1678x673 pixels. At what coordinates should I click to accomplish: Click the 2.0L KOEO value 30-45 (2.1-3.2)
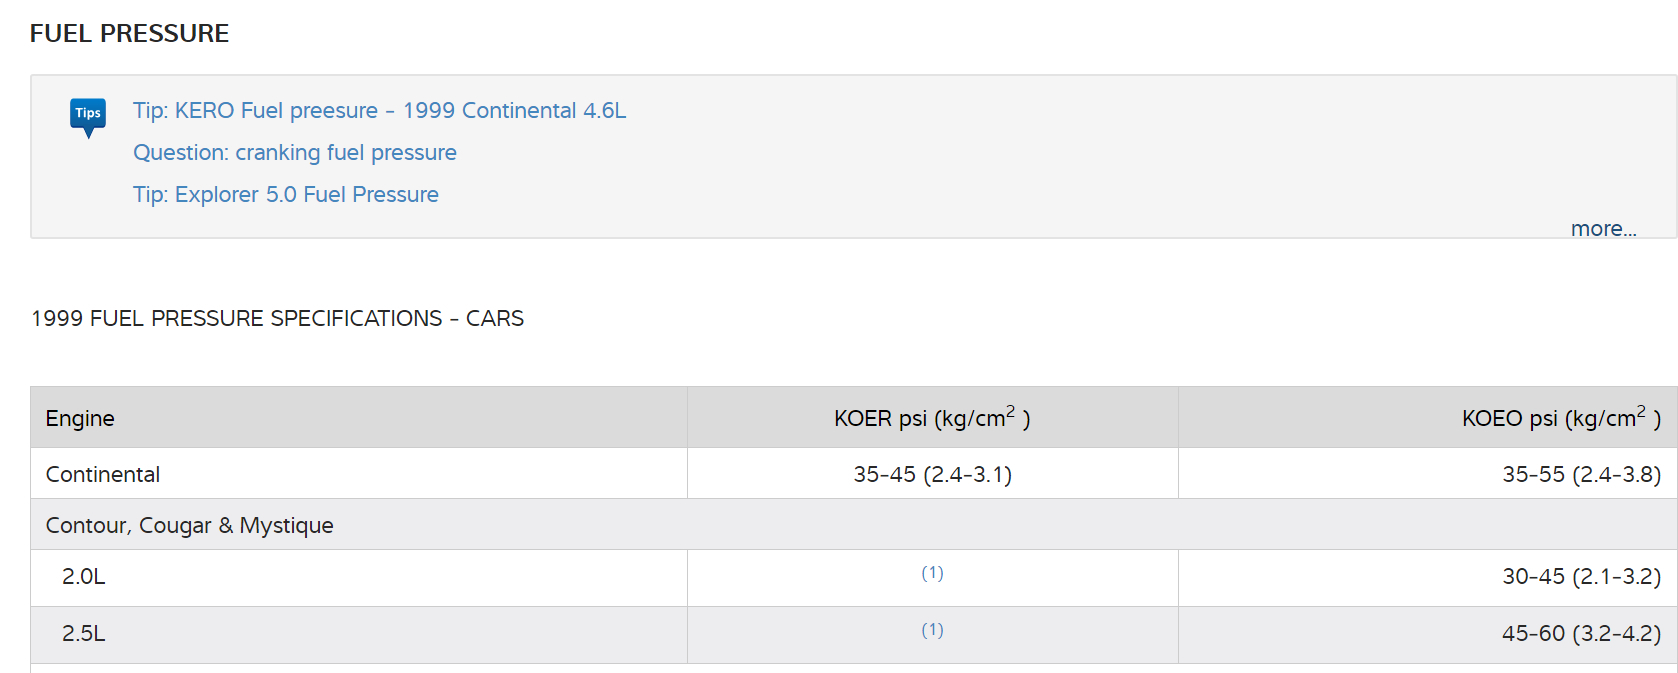point(1581,576)
